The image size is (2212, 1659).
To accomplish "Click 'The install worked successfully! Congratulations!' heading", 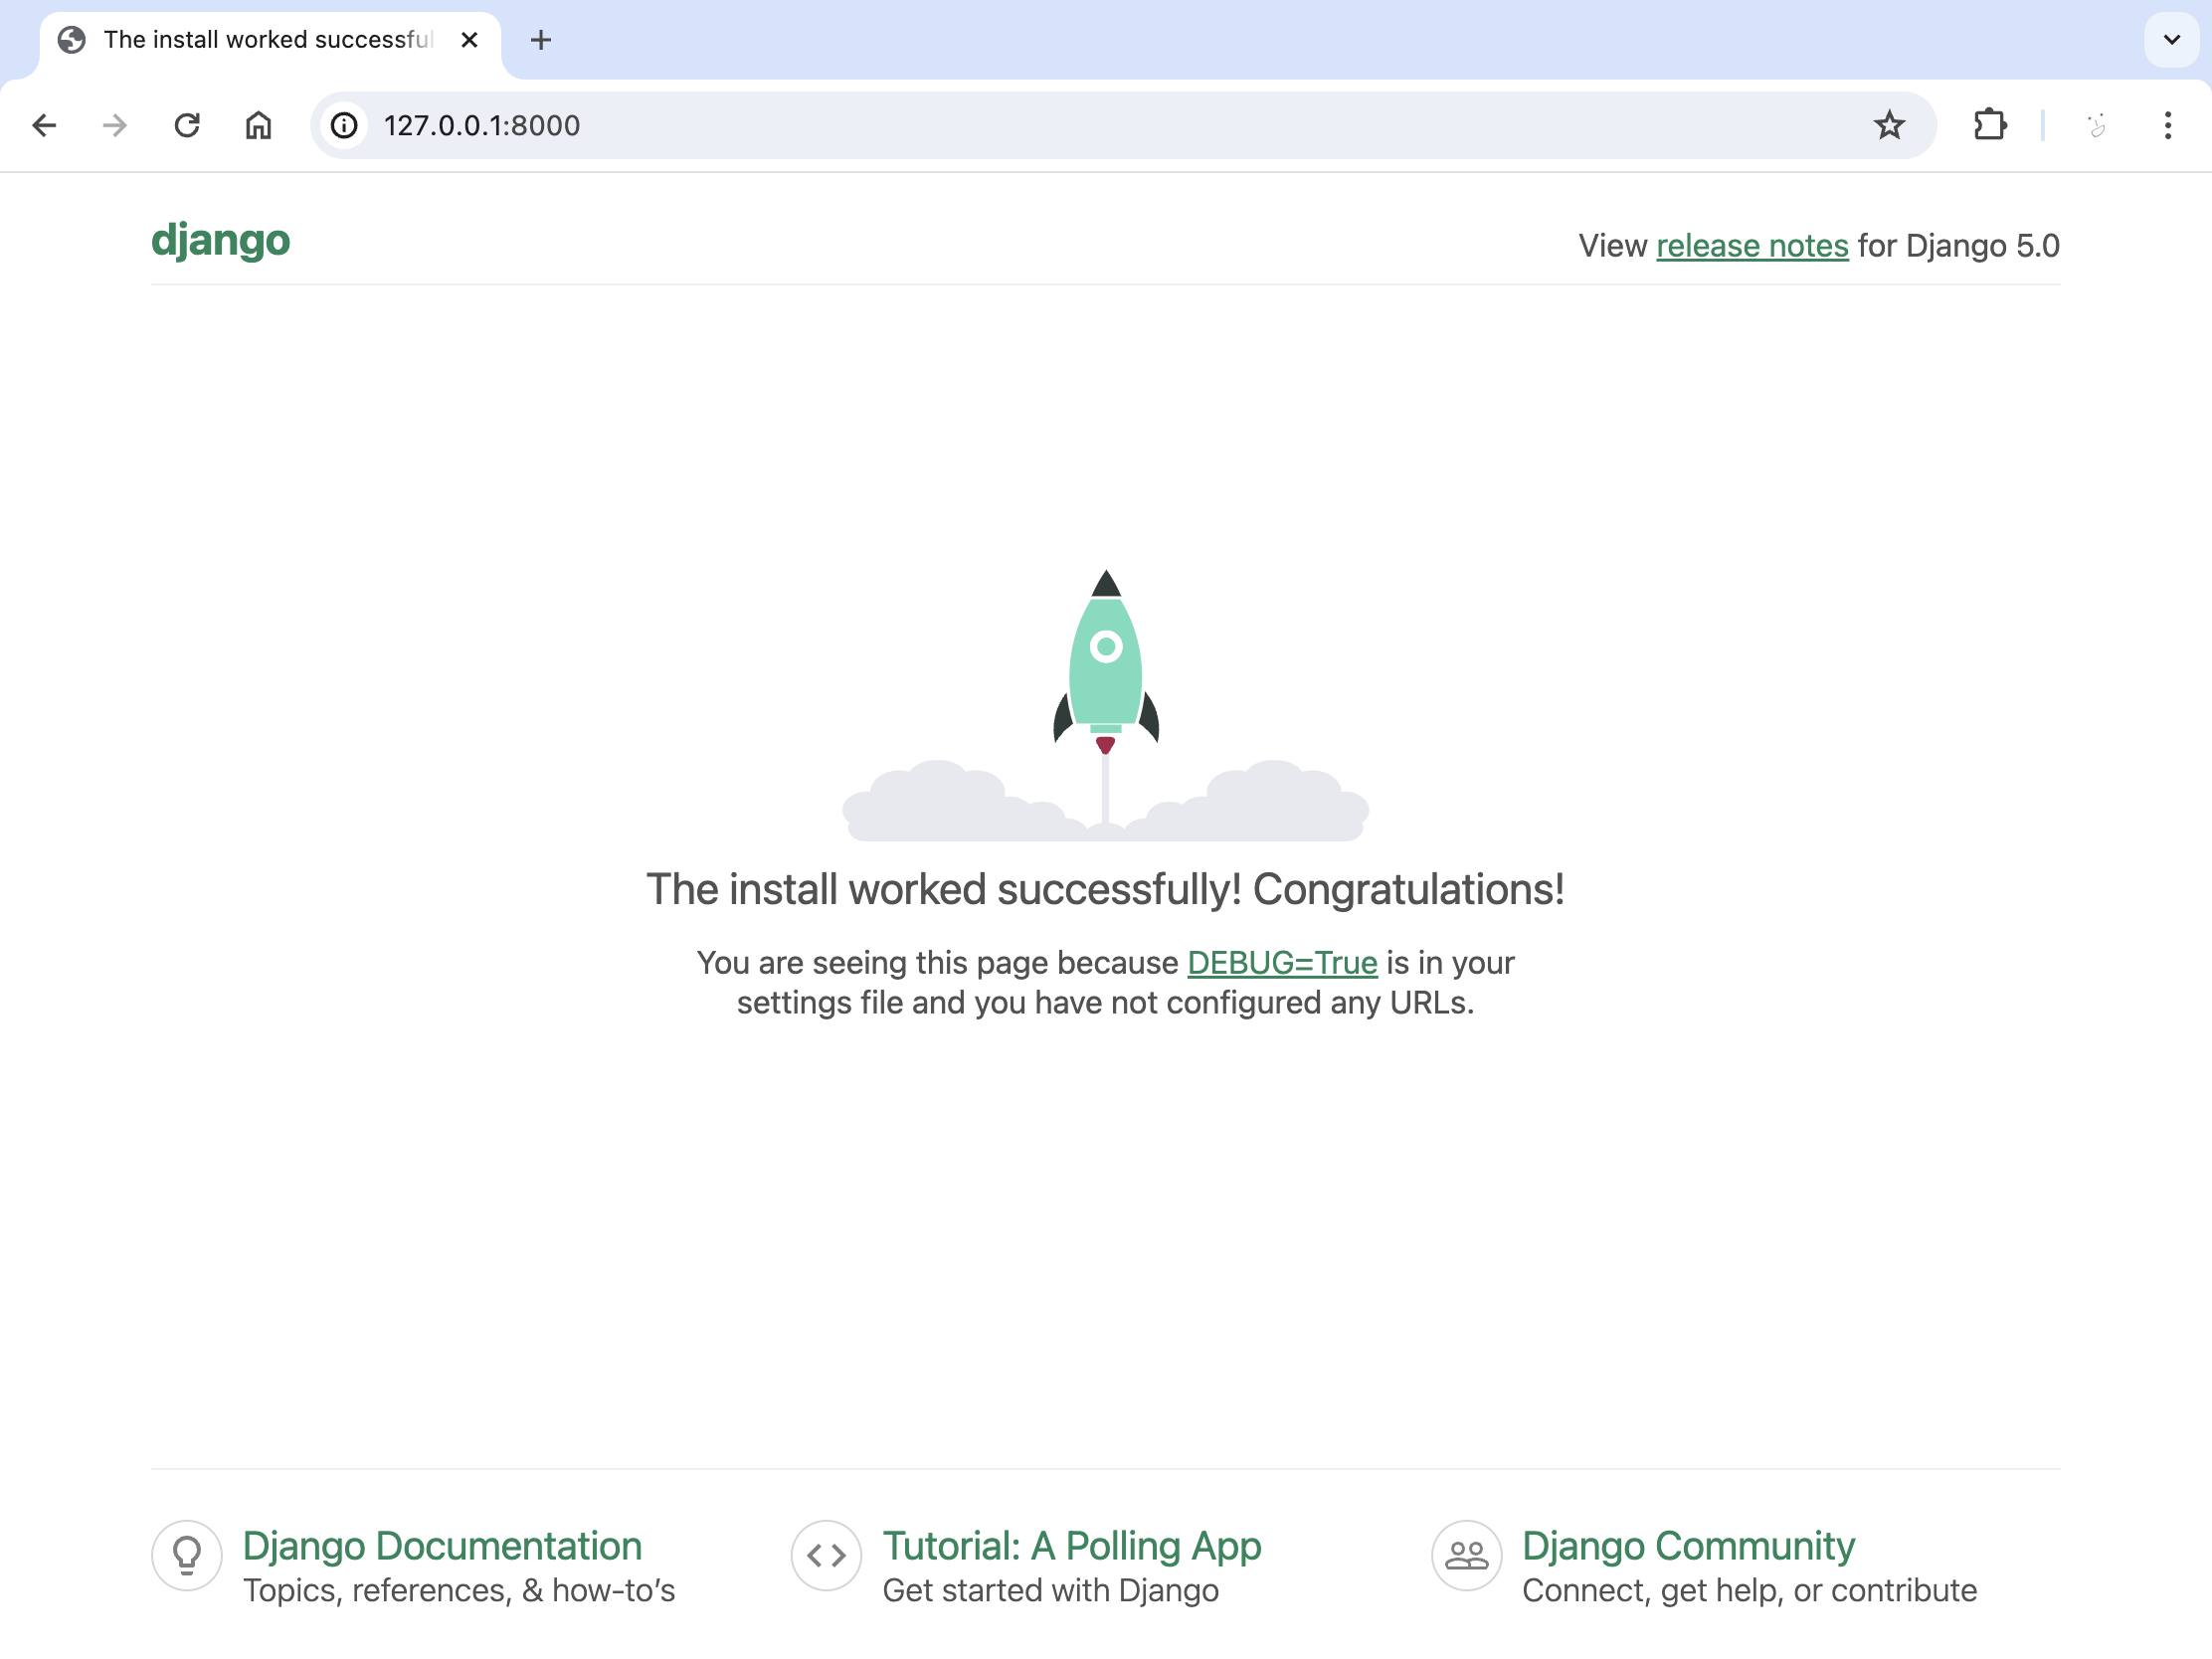I will [x=1106, y=889].
